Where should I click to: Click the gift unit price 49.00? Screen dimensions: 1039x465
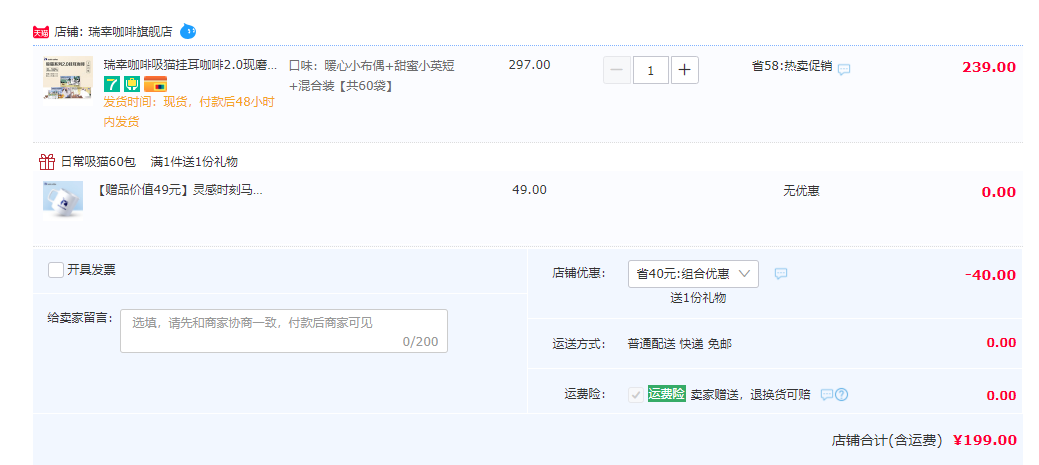point(529,190)
